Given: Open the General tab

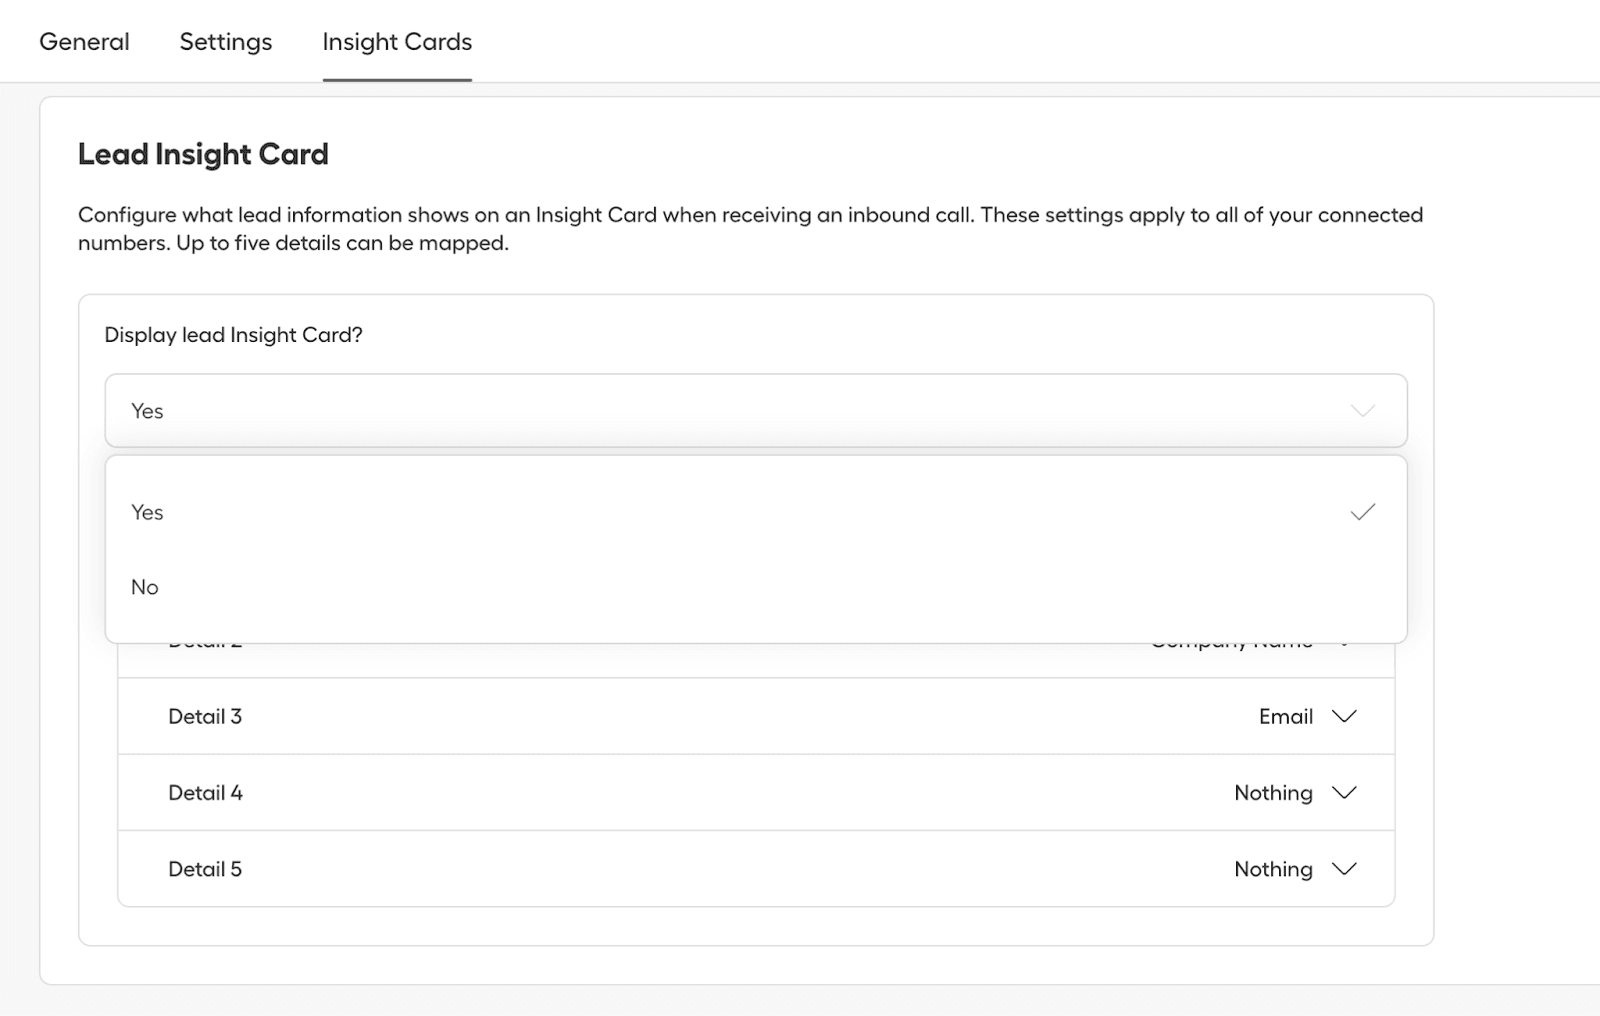Looking at the screenshot, I should click(84, 42).
